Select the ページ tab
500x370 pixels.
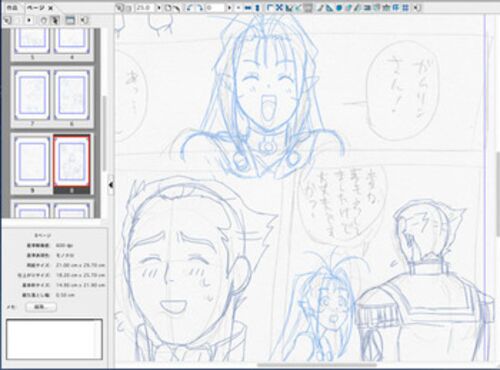coord(35,8)
